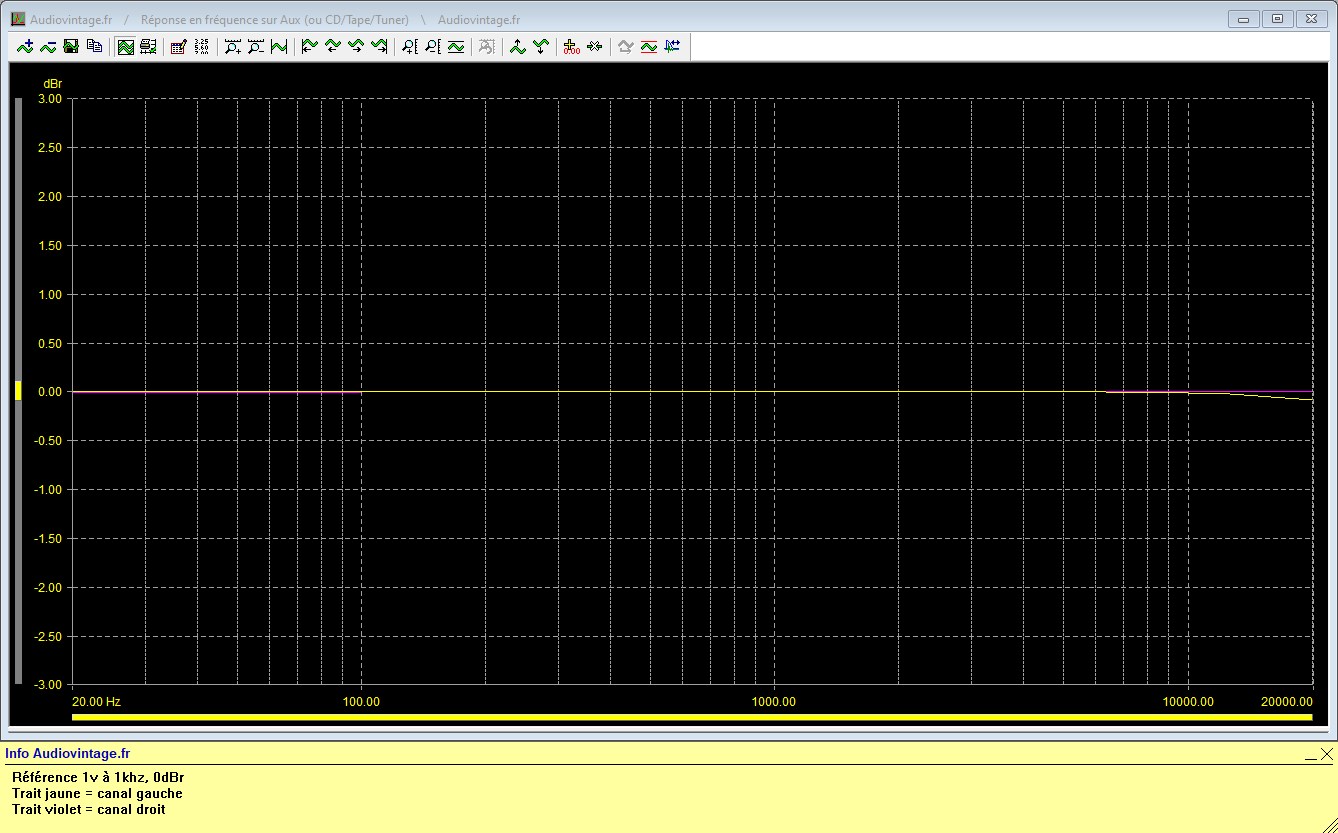Restore the main window size
This screenshot has width=1338, height=833.
pyautogui.click(x=1277, y=19)
